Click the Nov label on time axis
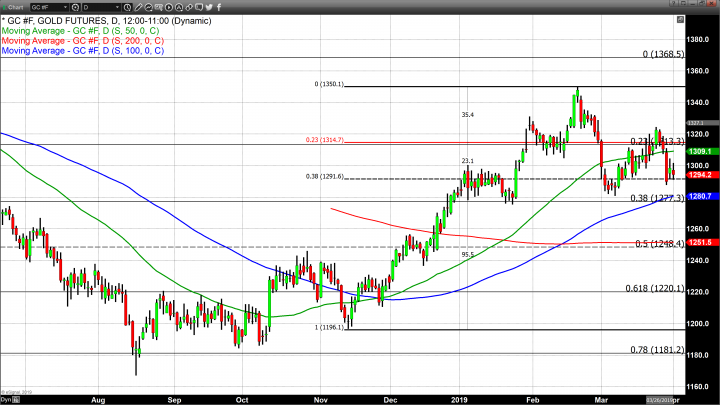Image resolution: width=720 pixels, height=405 pixels. coord(320,400)
